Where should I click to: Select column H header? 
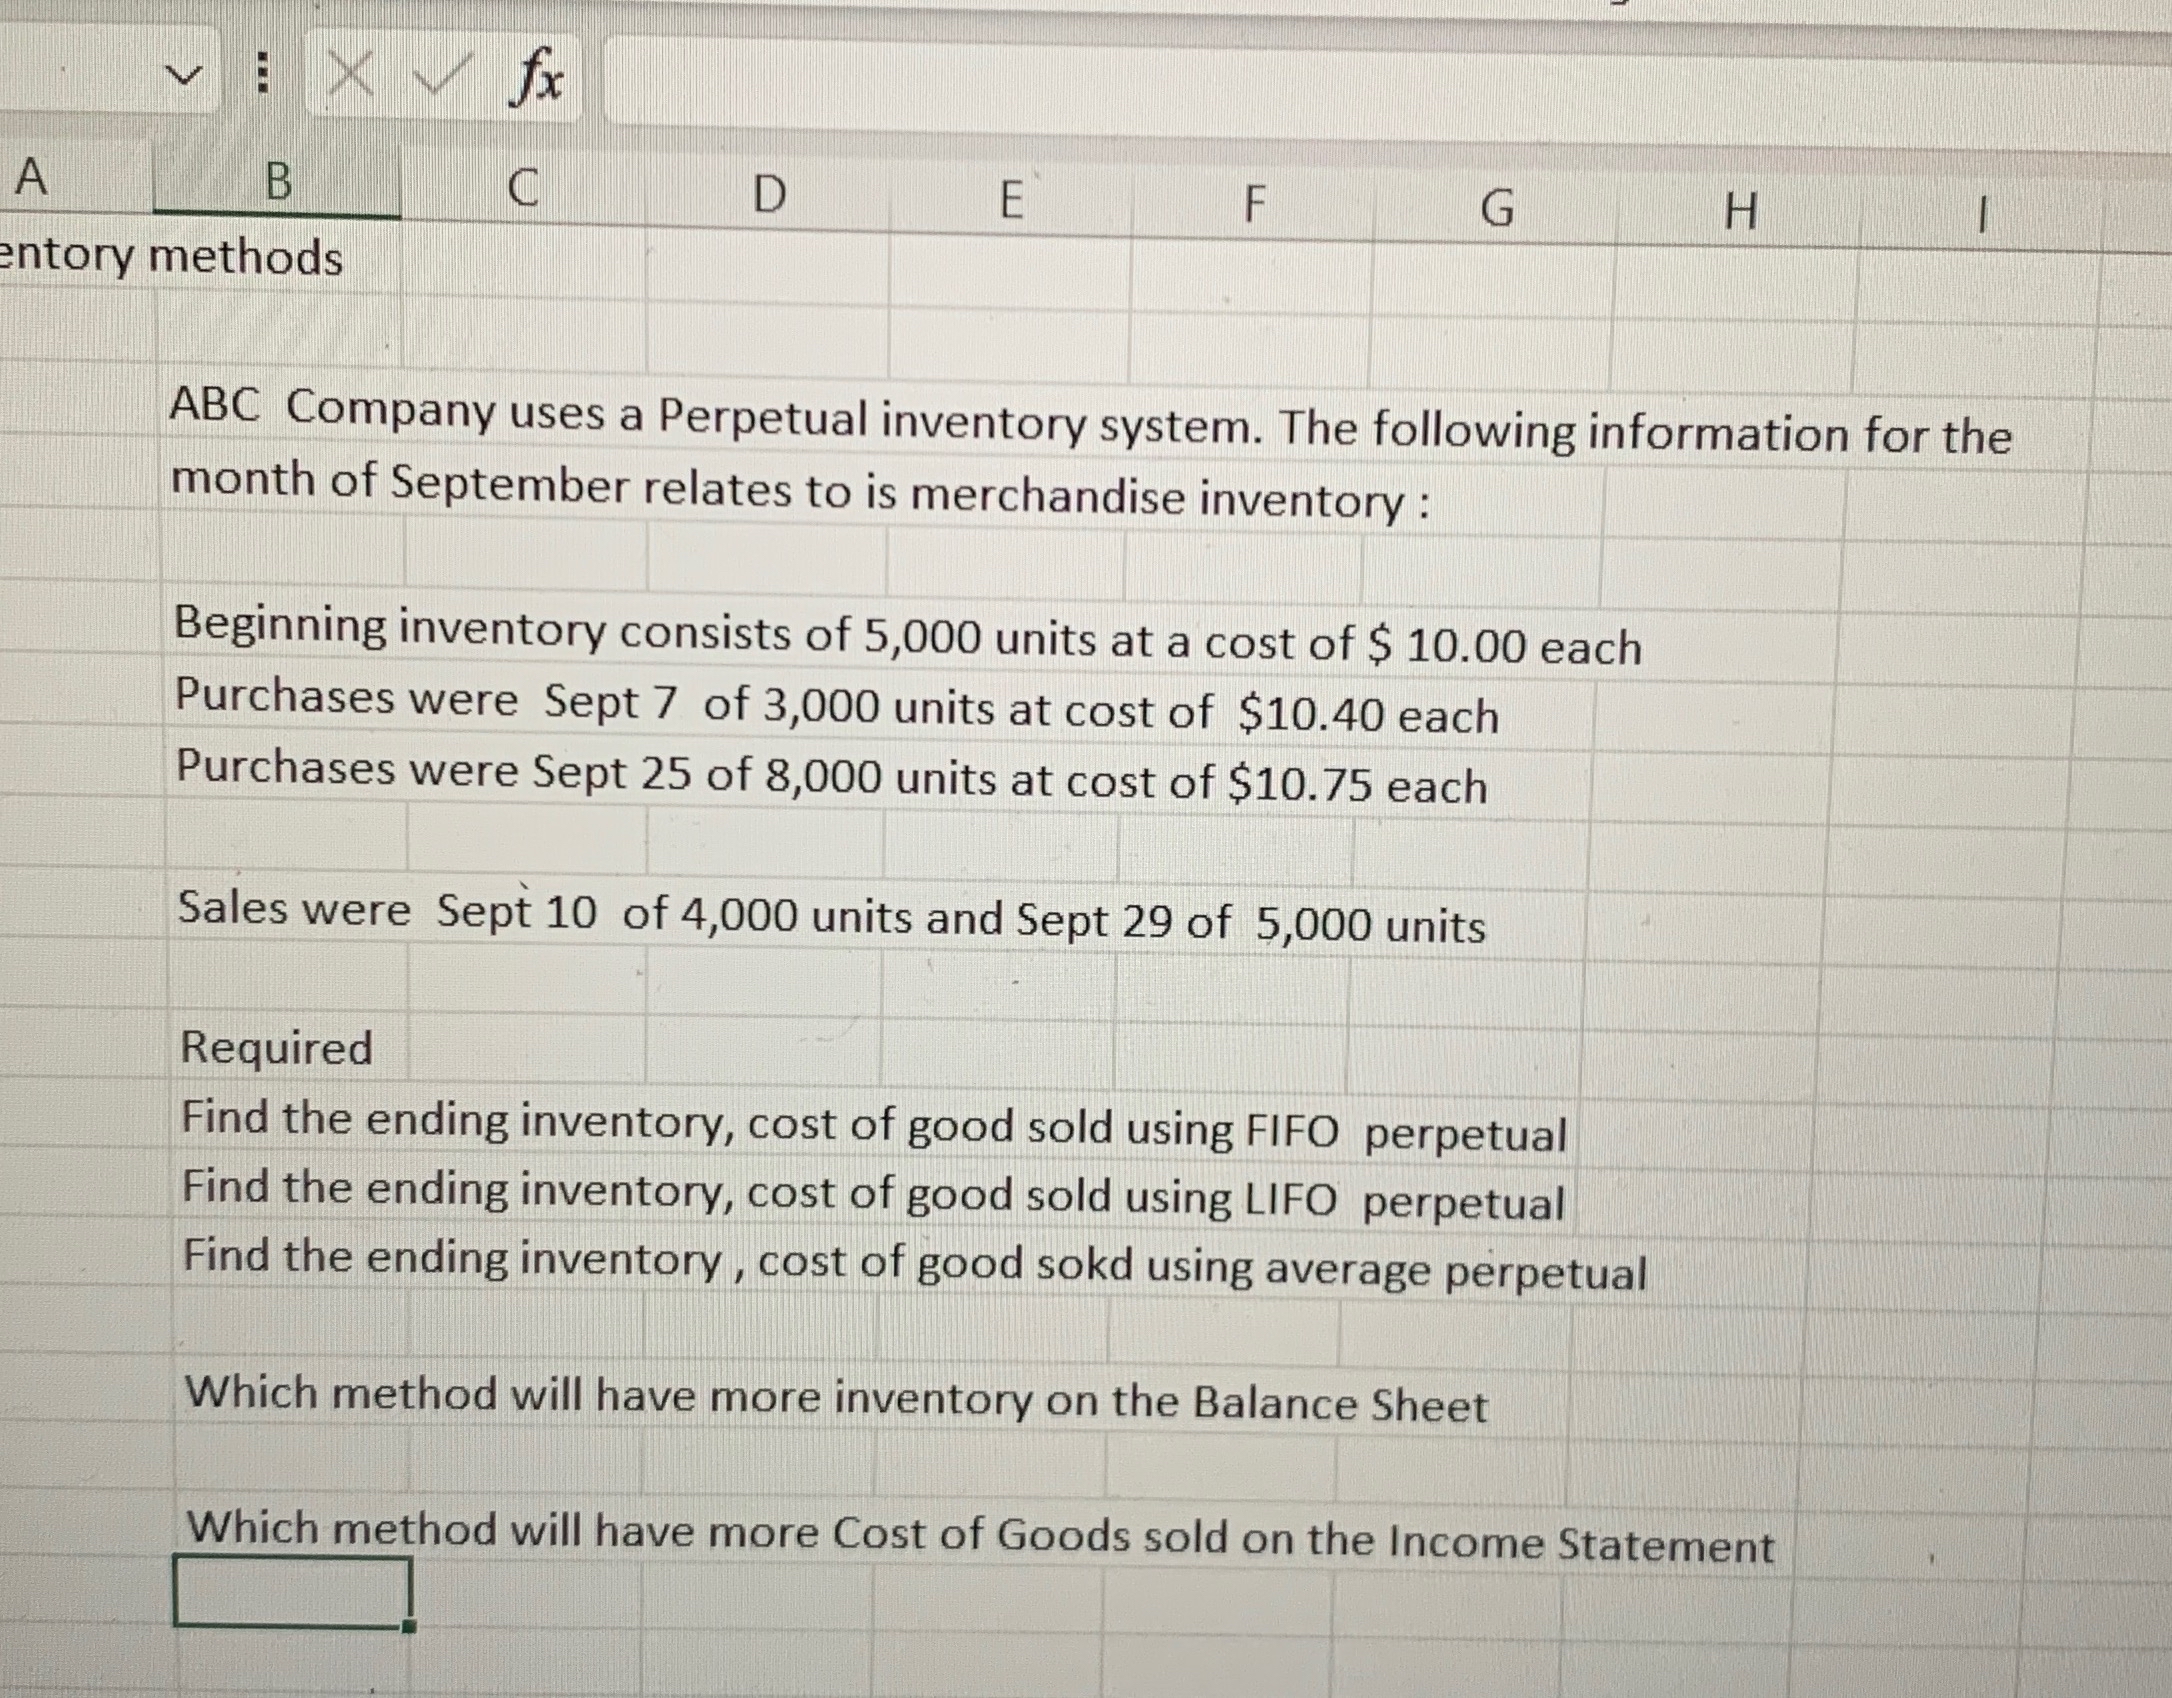pyautogui.click(x=1740, y=213)
